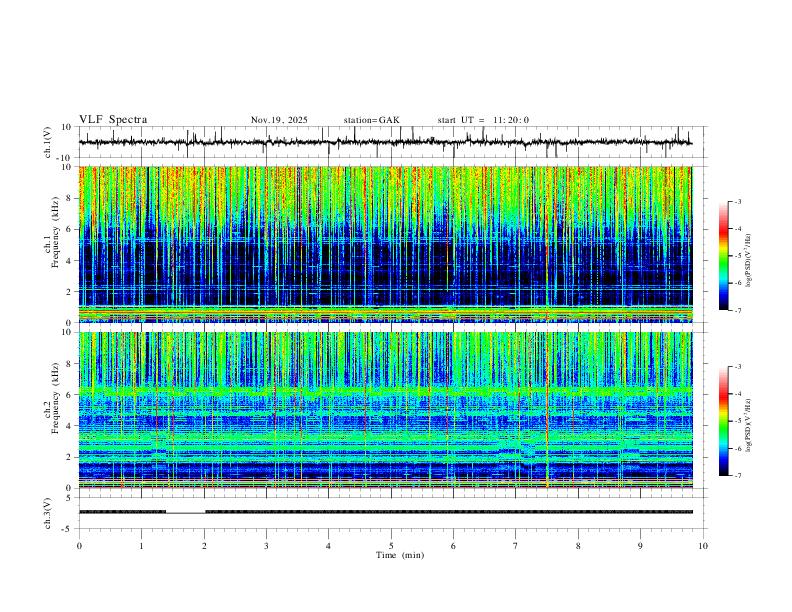Image resolution: width=792 pixels, height=612 pixels.
Task: Click the ch.1 color bar log(PSD) label
Action: (749, 261)
